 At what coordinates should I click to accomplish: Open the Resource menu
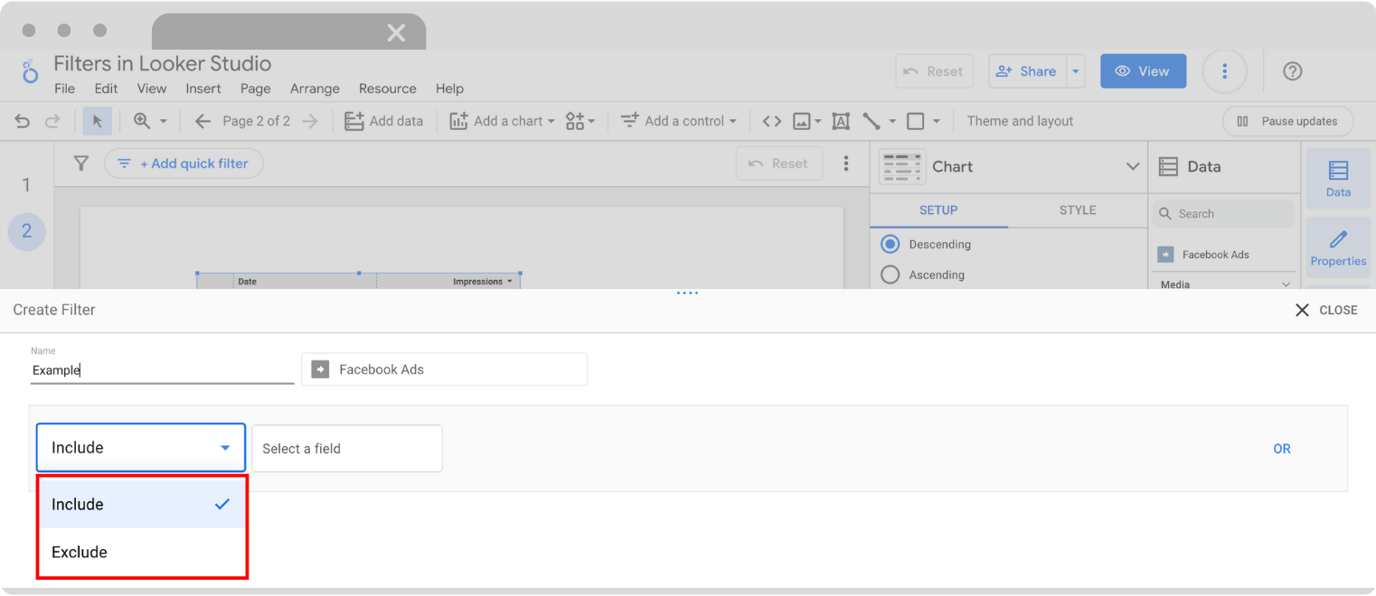coord(387,88)
